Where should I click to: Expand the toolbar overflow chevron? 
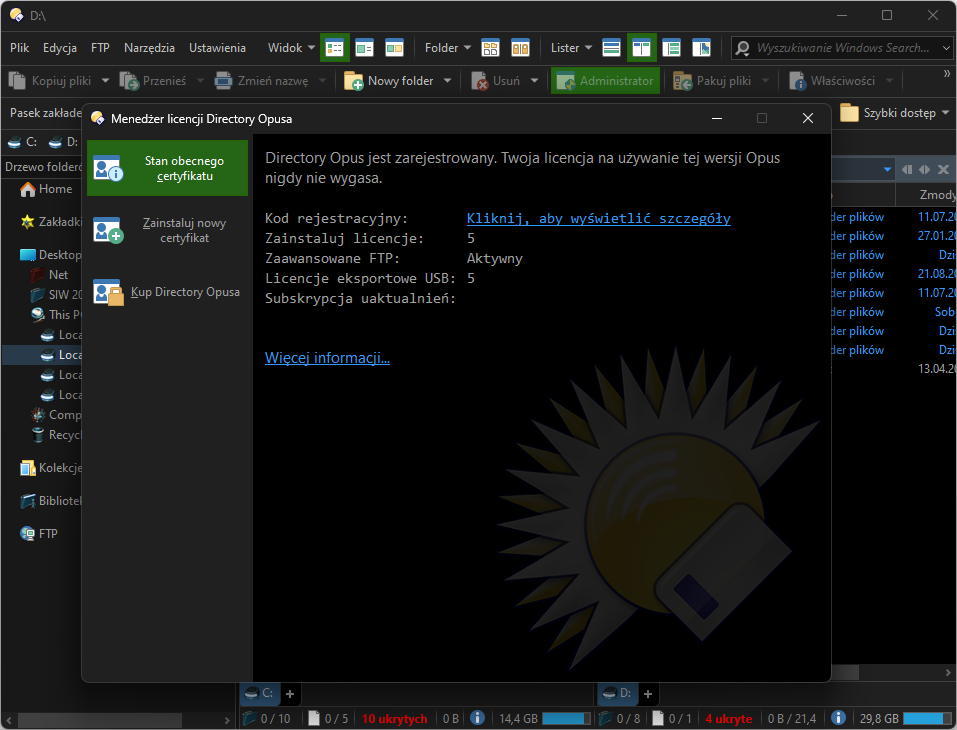tap(947, 73)
